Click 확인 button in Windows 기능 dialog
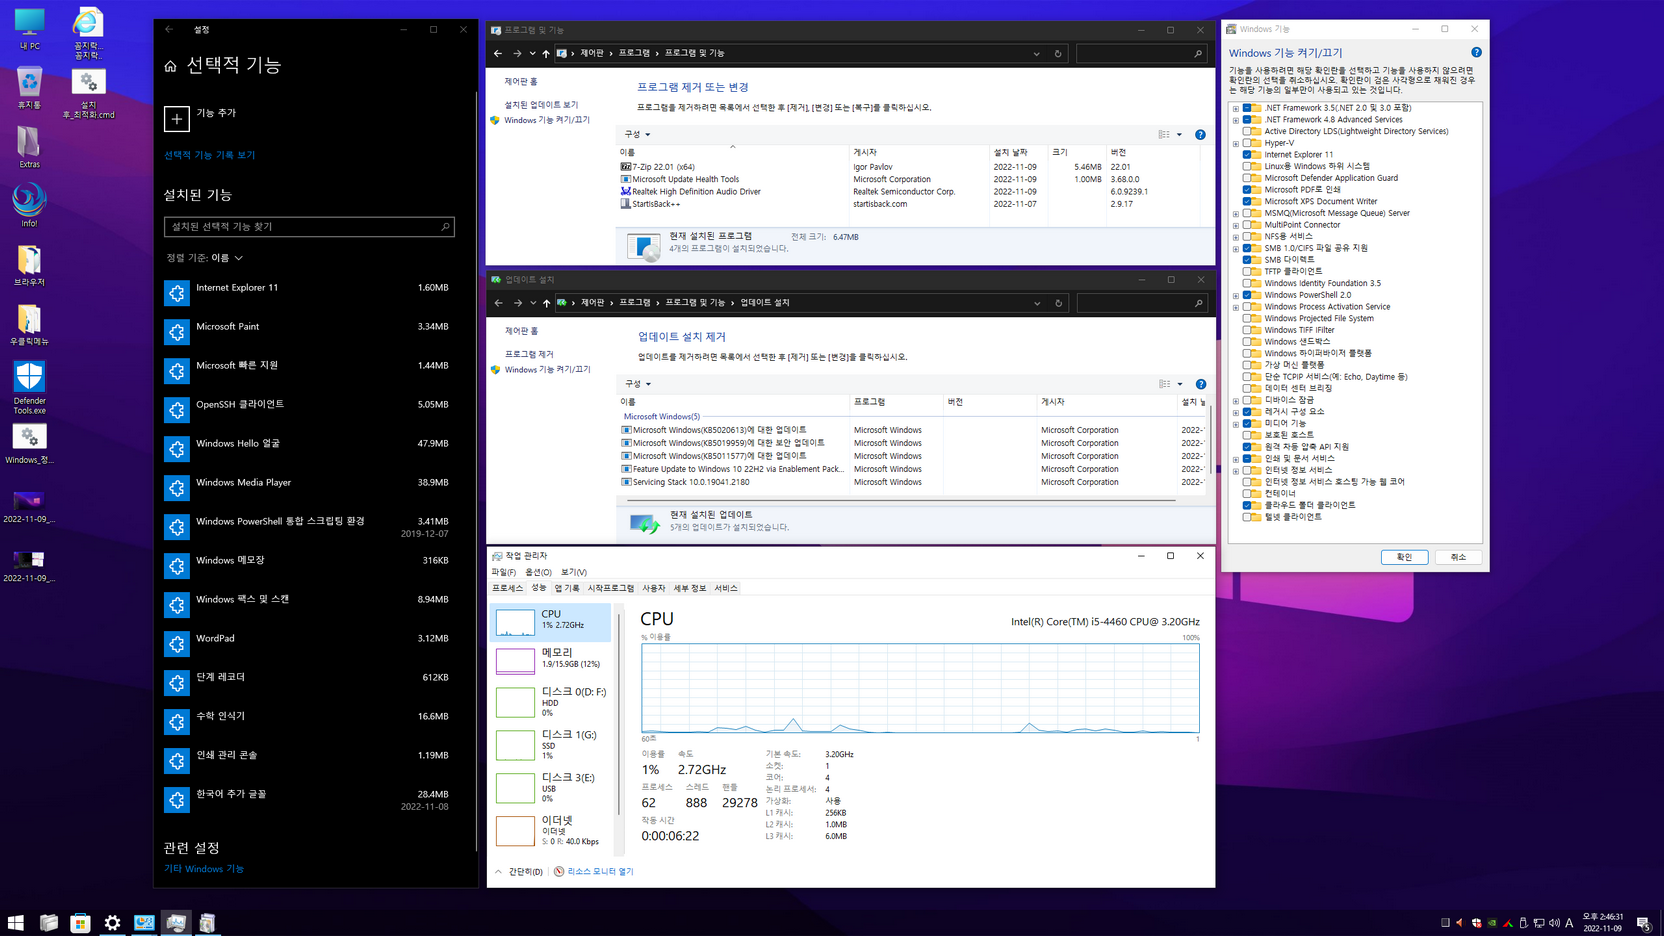 coord(1404,557)
